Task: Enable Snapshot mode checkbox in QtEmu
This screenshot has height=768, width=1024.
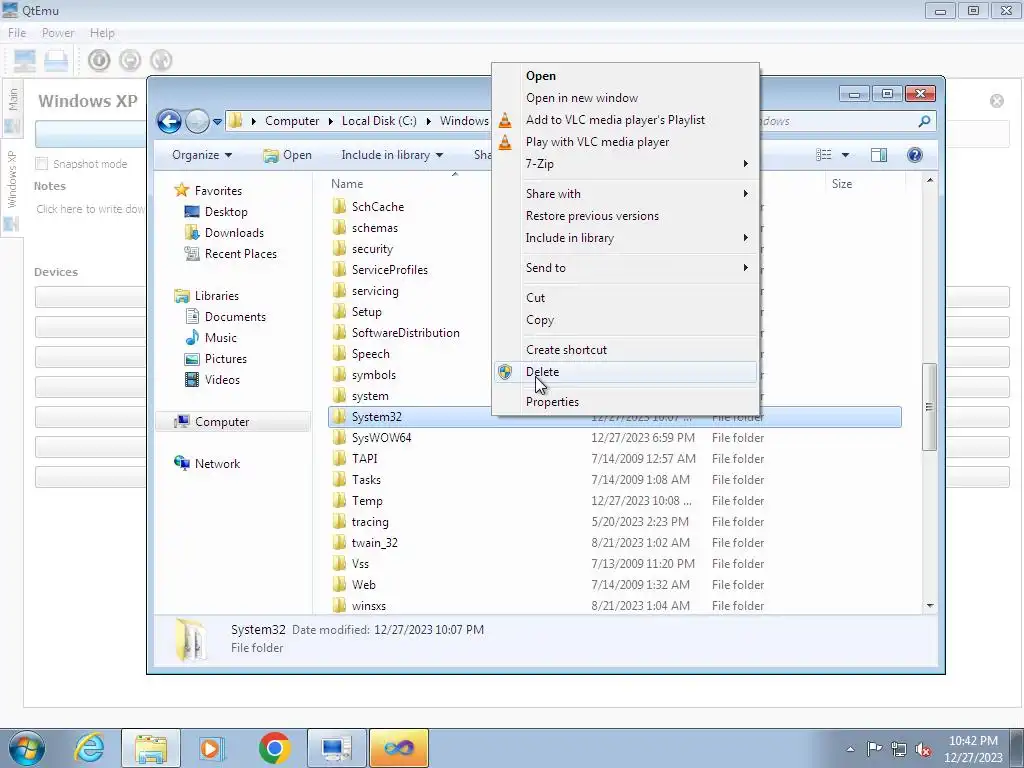Action: click(x=42, y=164)
